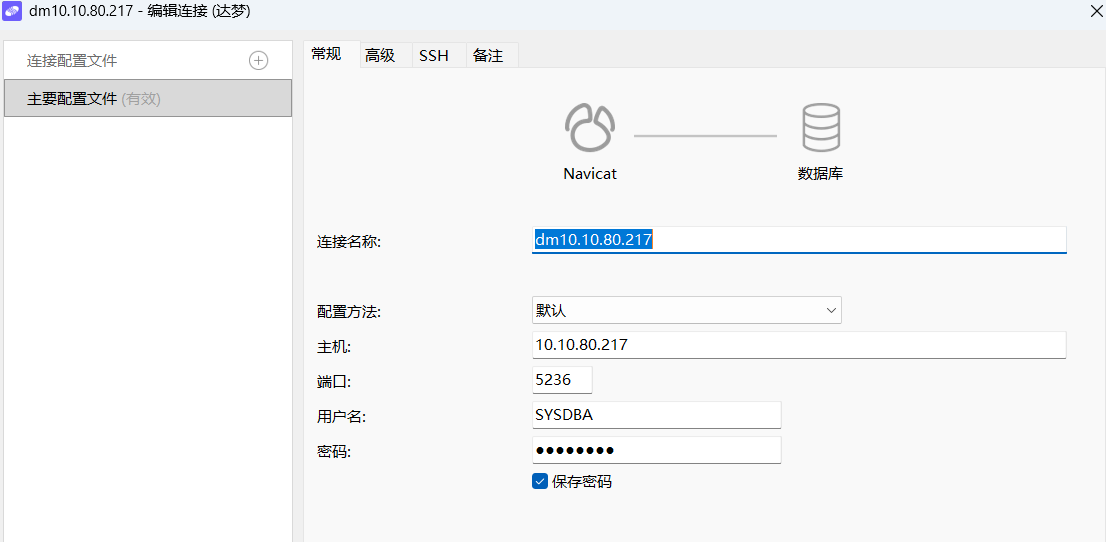Image resolution: width=1106 pixels, height=542 pixels.
Task: Uncheck the 保存密码 checkbox
Action: click(540, 482)
